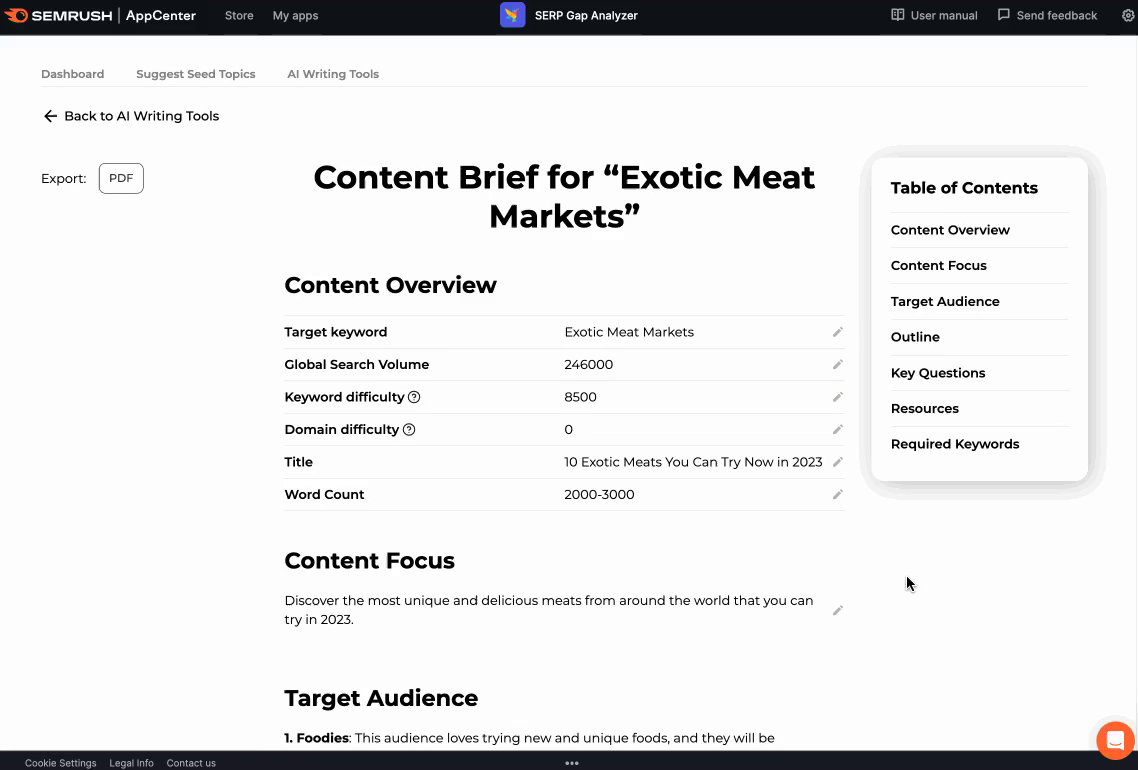Screen dimensions: 1138x770
Task: Click the 'Content Brief for Exotic Meat Markets' heading
Action: coord(564,197)
